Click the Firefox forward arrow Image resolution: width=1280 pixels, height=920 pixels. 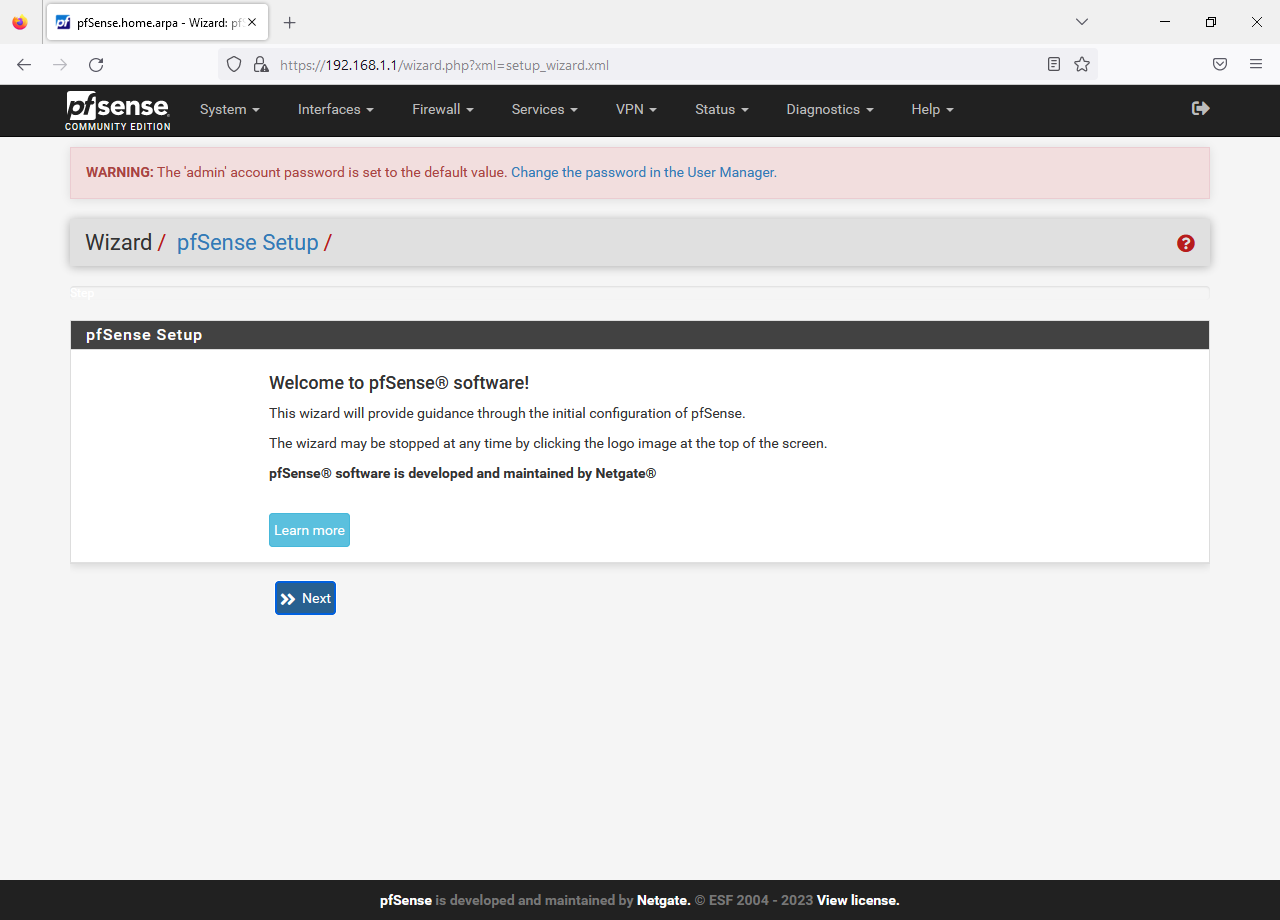[x=60, y=64]
